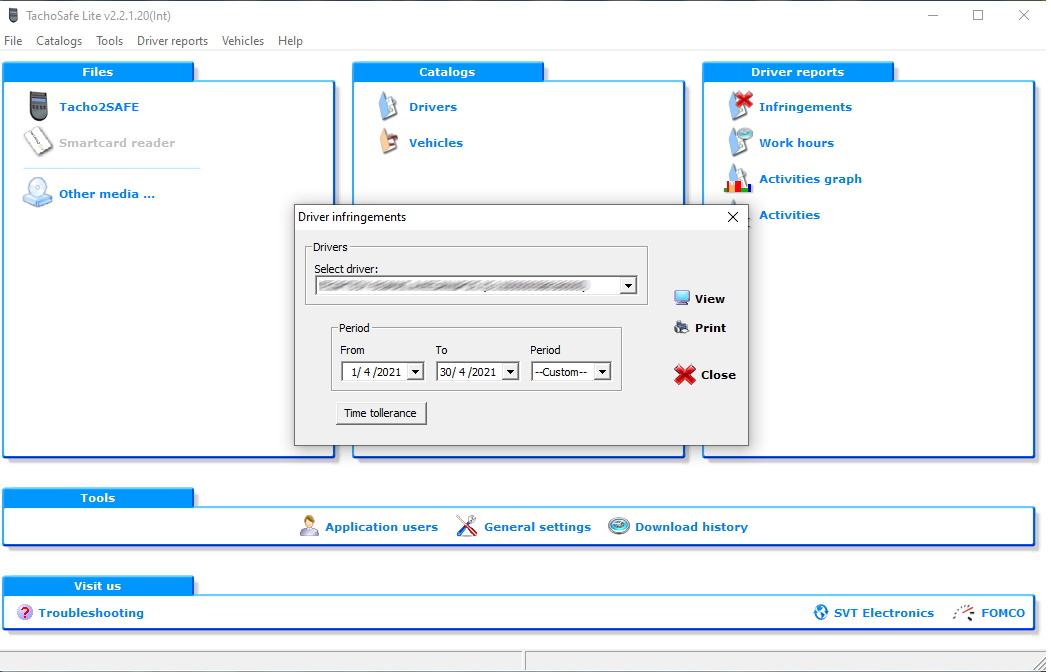Click the Close label in the dialog
This screenshot has height=672, width=1051.
[x=719, y=375]
